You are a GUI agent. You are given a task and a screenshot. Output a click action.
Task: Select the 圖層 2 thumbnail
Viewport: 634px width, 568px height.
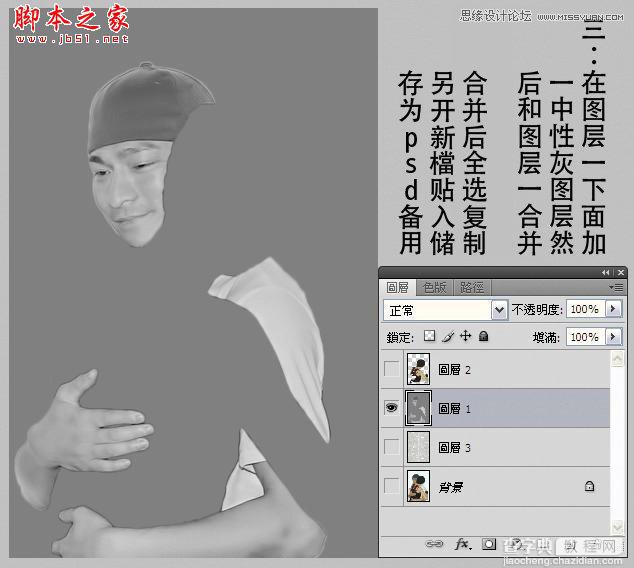(418, 369)
